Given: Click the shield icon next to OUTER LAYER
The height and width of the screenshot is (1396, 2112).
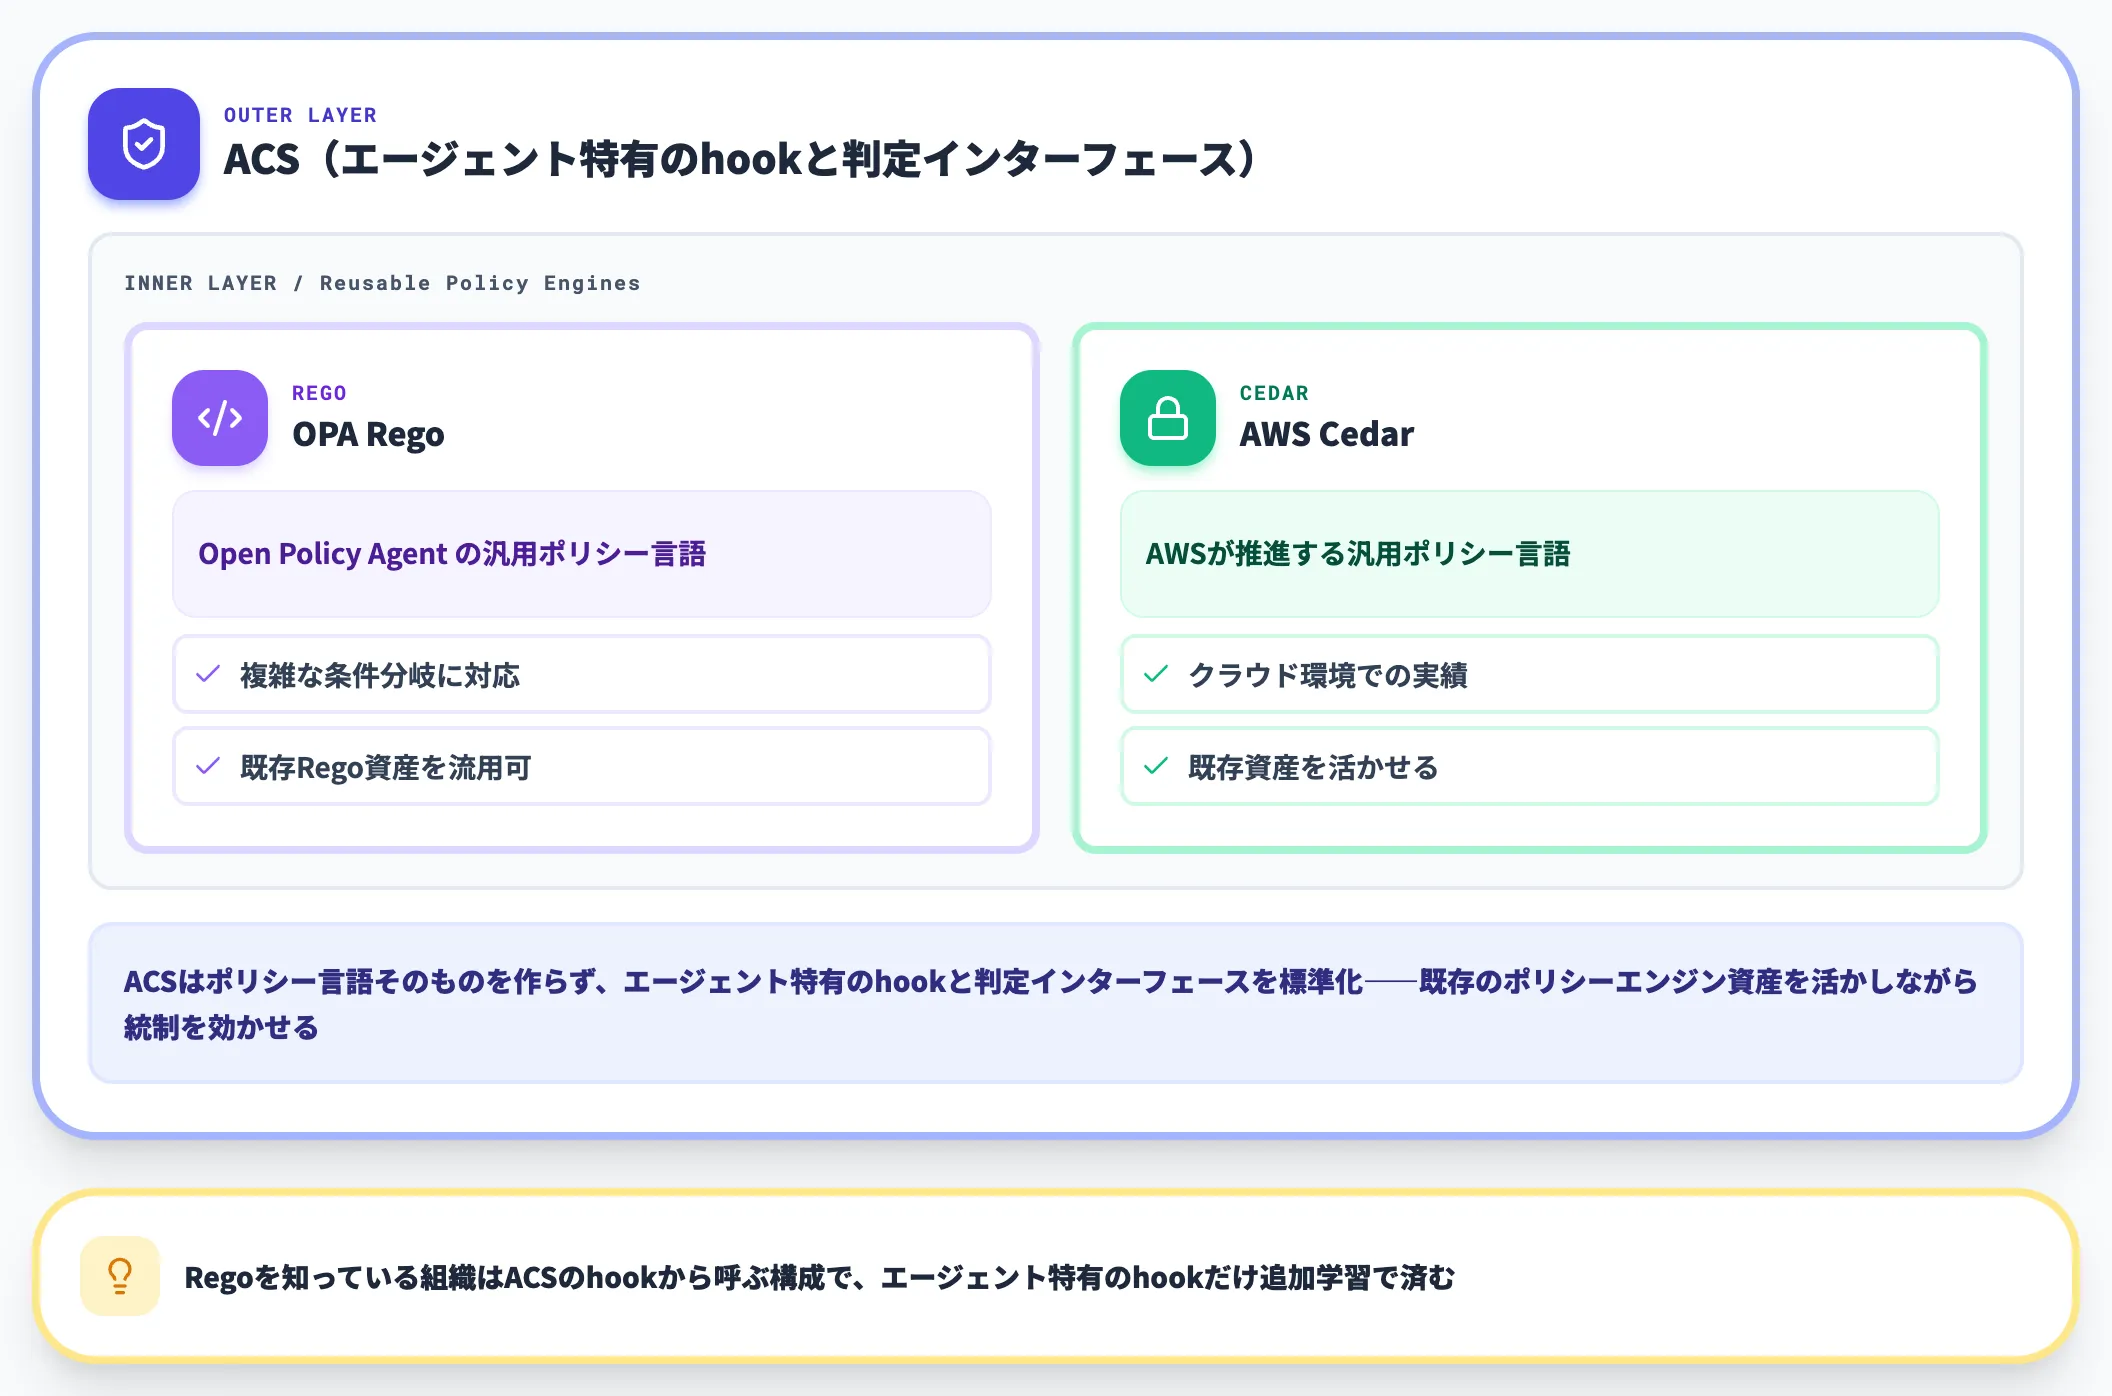Looking at the screenshot, I should 144,144.
